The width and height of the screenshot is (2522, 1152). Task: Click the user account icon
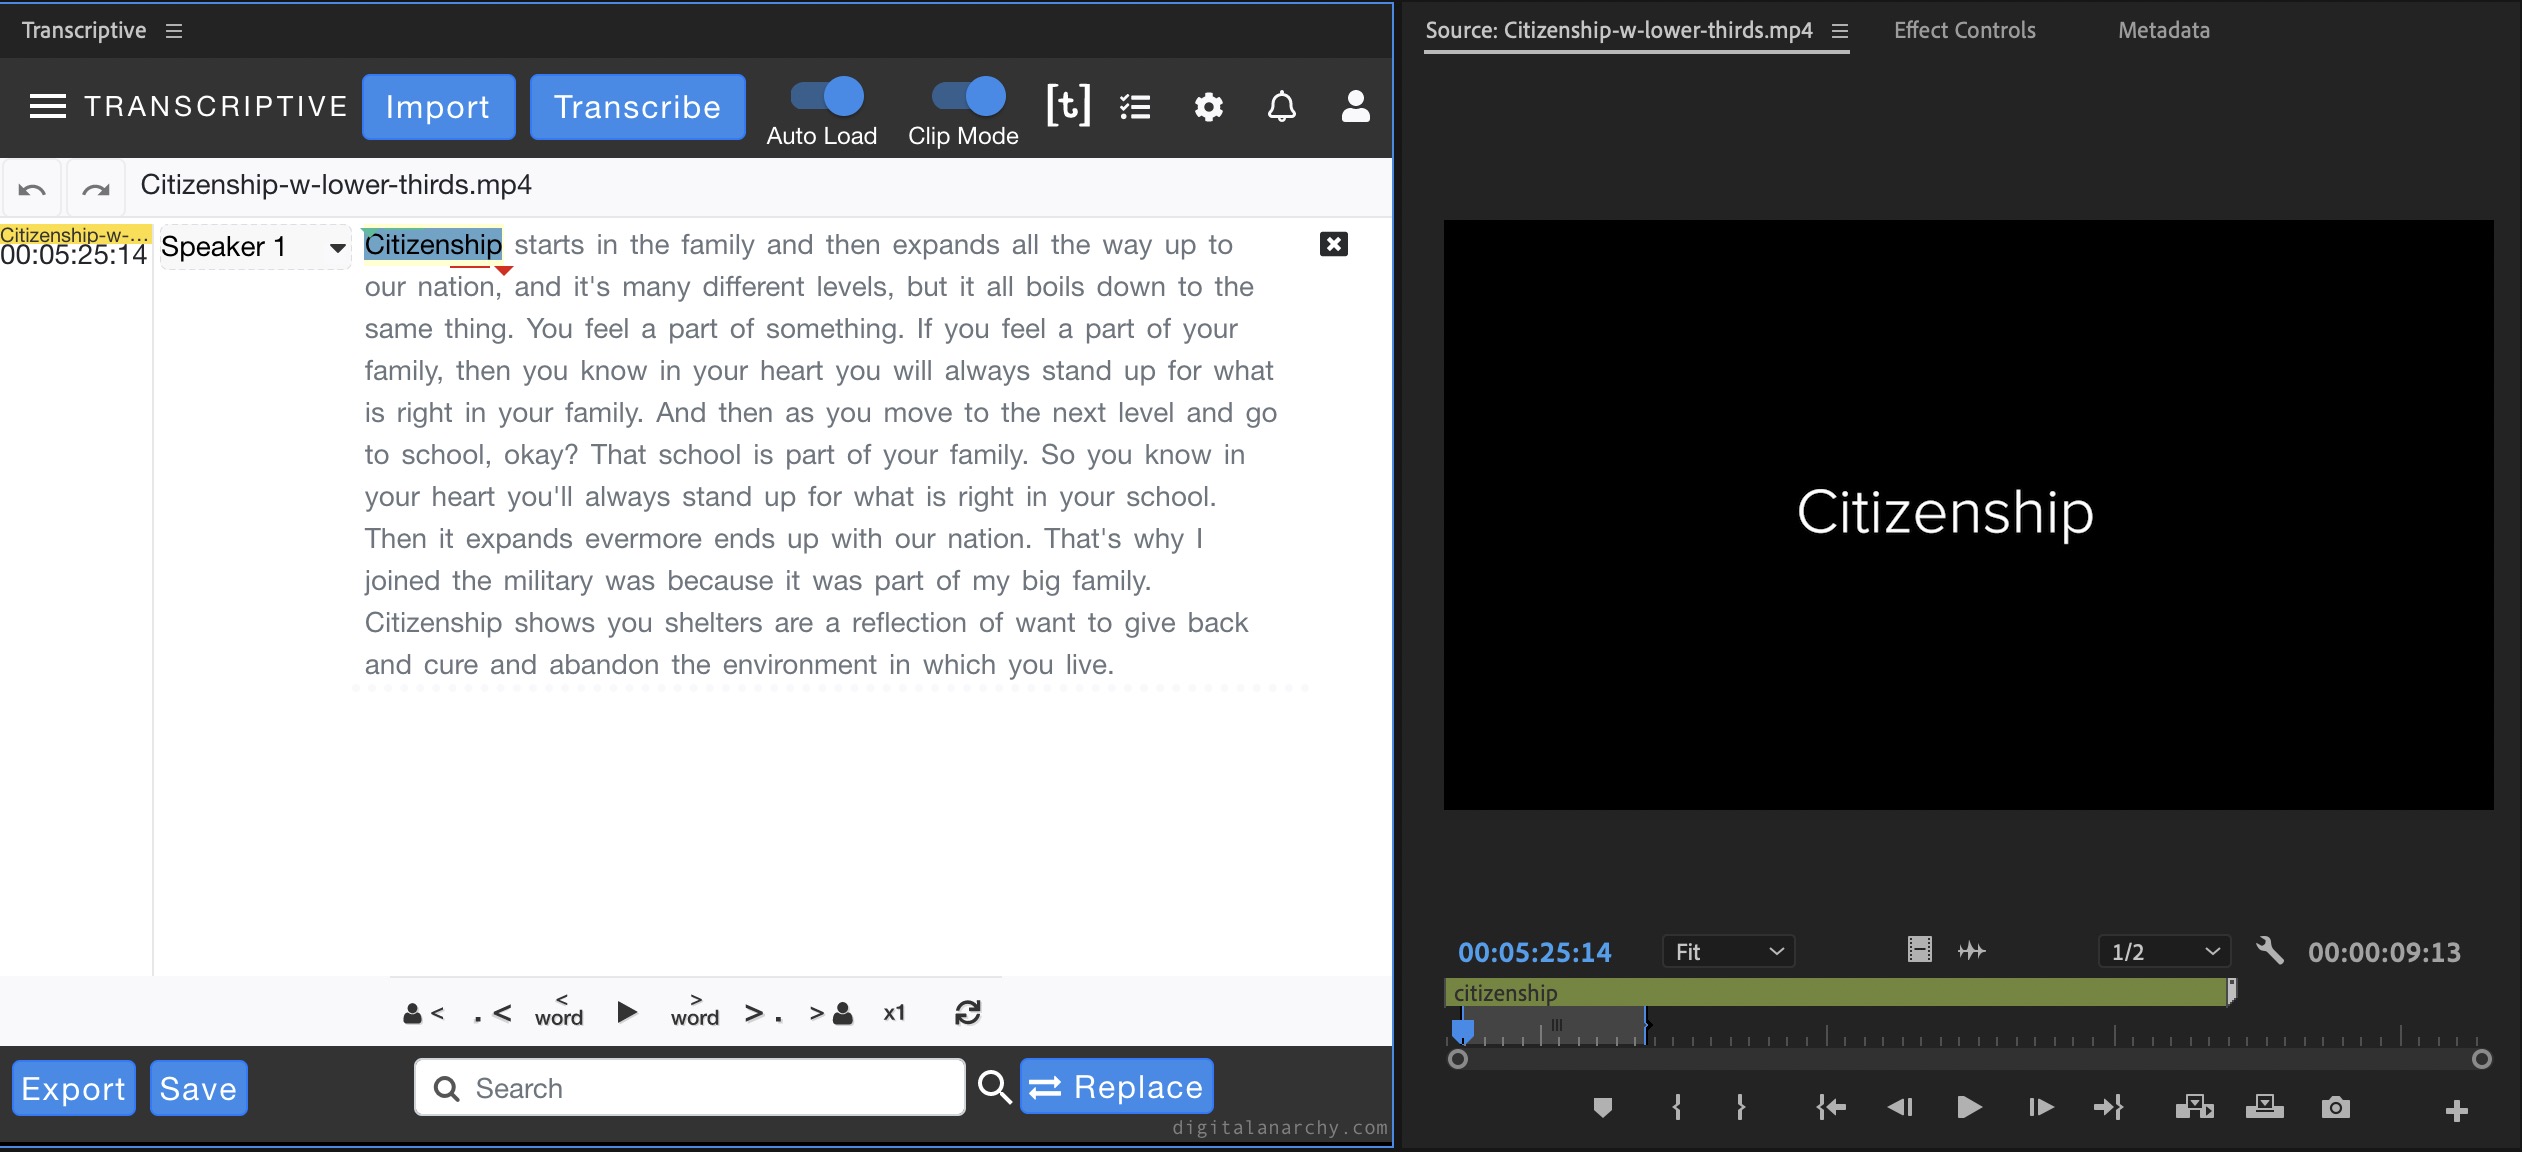pos(1356,108)
